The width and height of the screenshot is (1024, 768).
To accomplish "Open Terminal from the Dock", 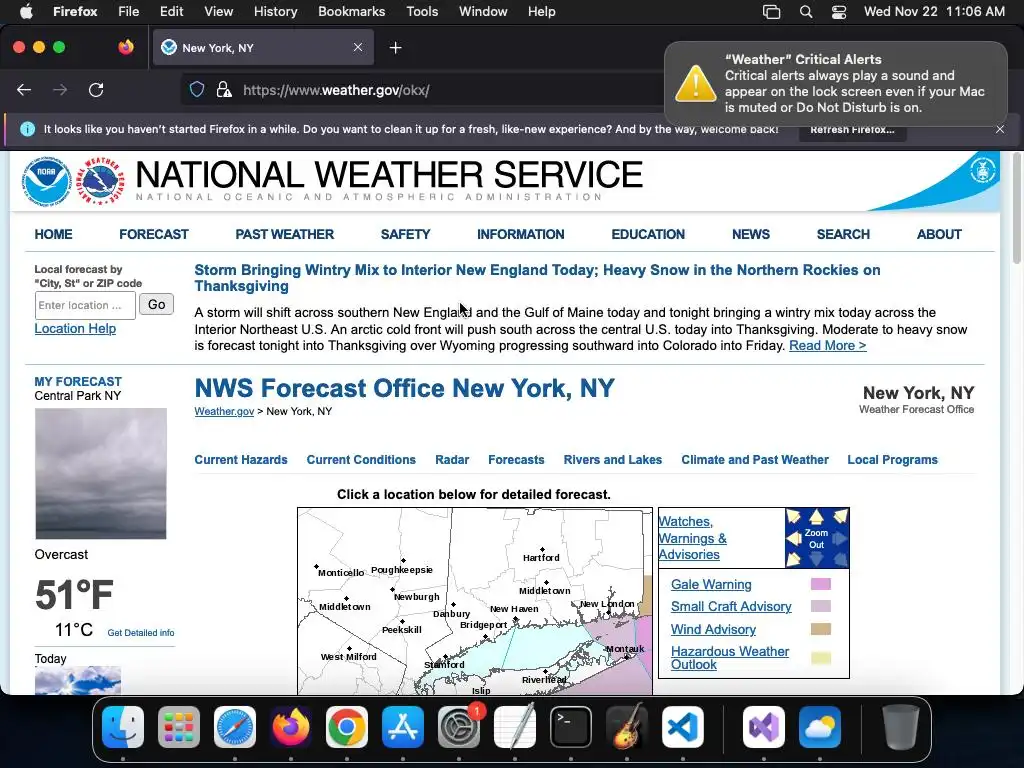I will [x=571, y=727].
